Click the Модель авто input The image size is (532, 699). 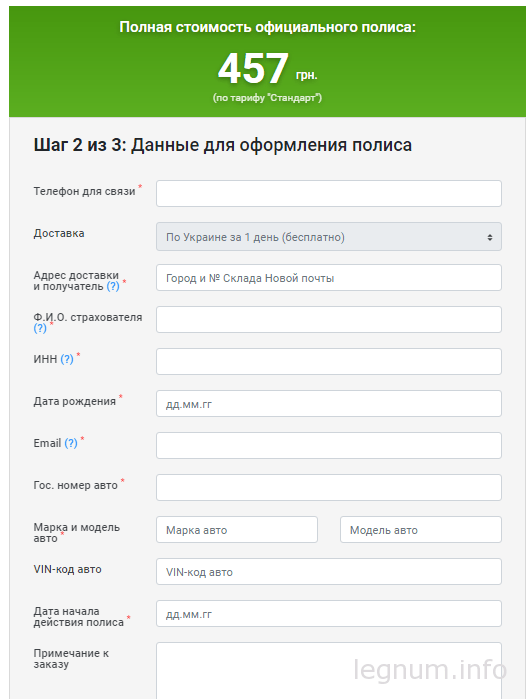(x=421, y=530)
